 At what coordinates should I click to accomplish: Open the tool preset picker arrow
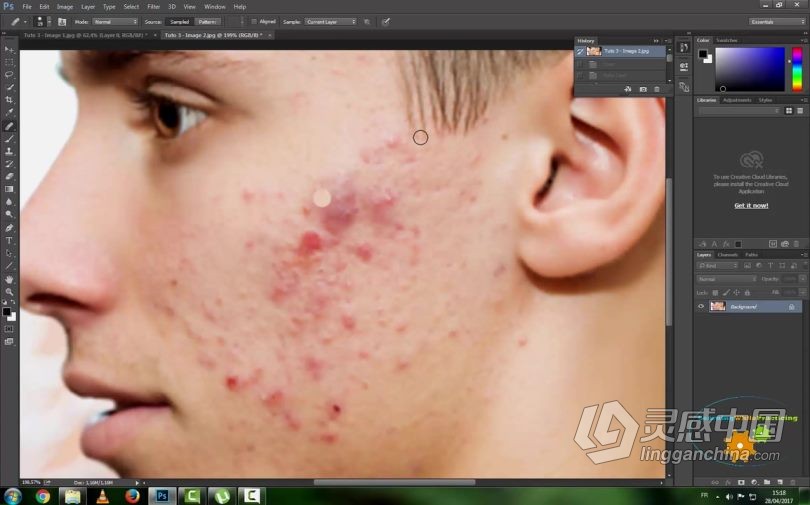(25, 22)
